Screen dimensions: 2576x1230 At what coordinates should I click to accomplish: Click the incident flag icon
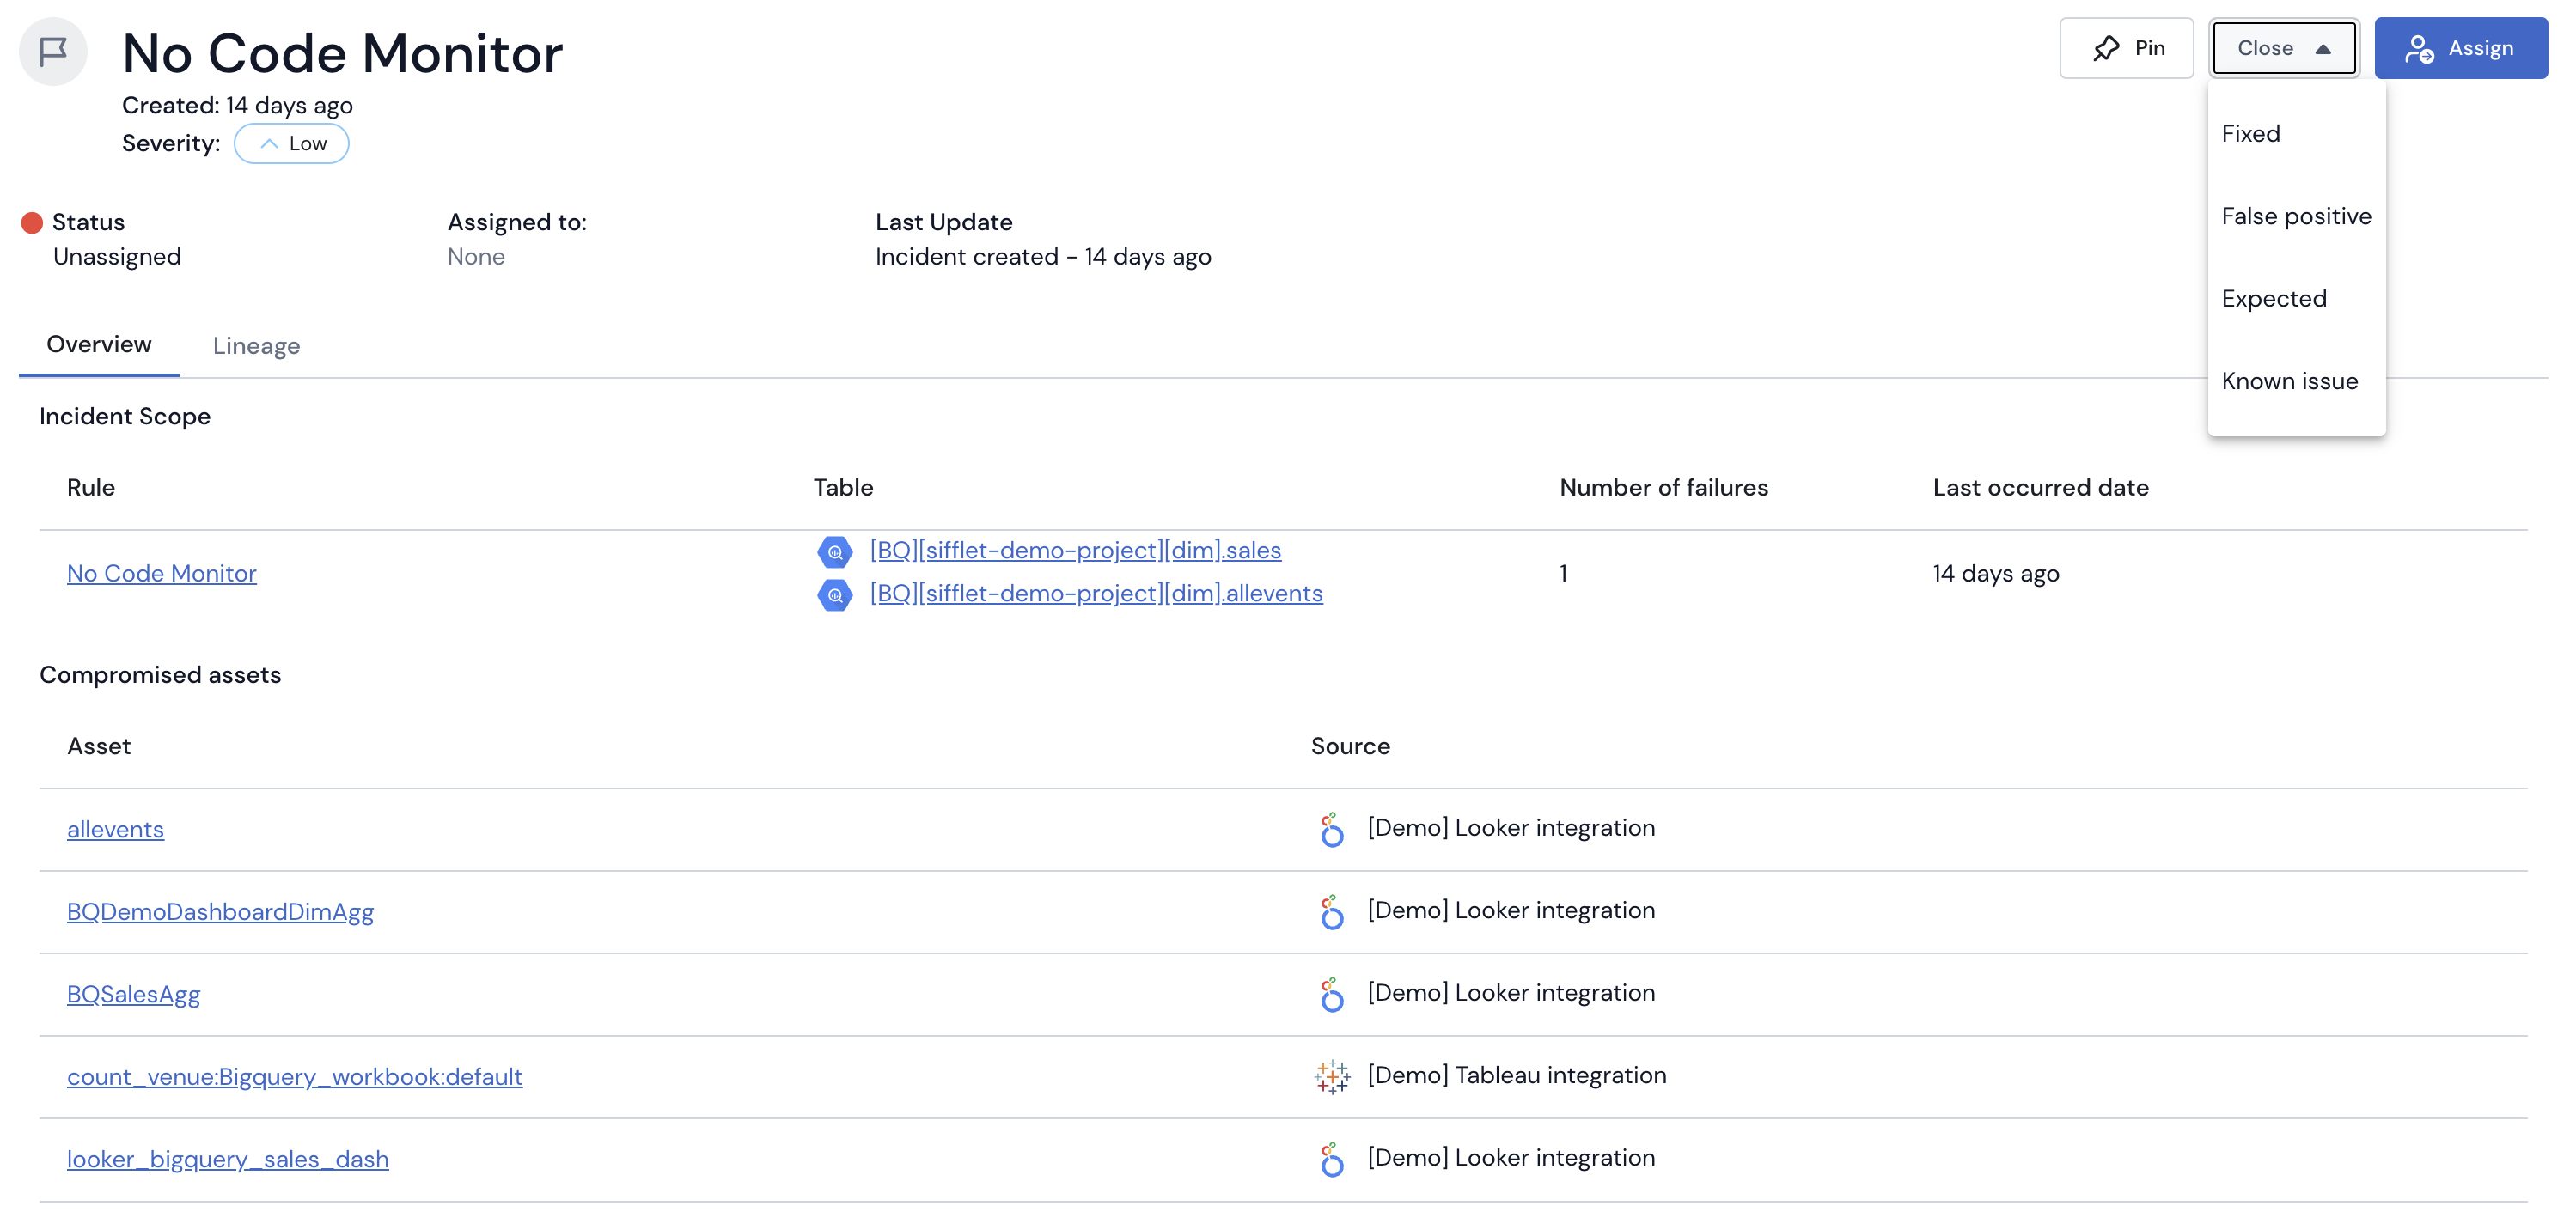[53, 51]
